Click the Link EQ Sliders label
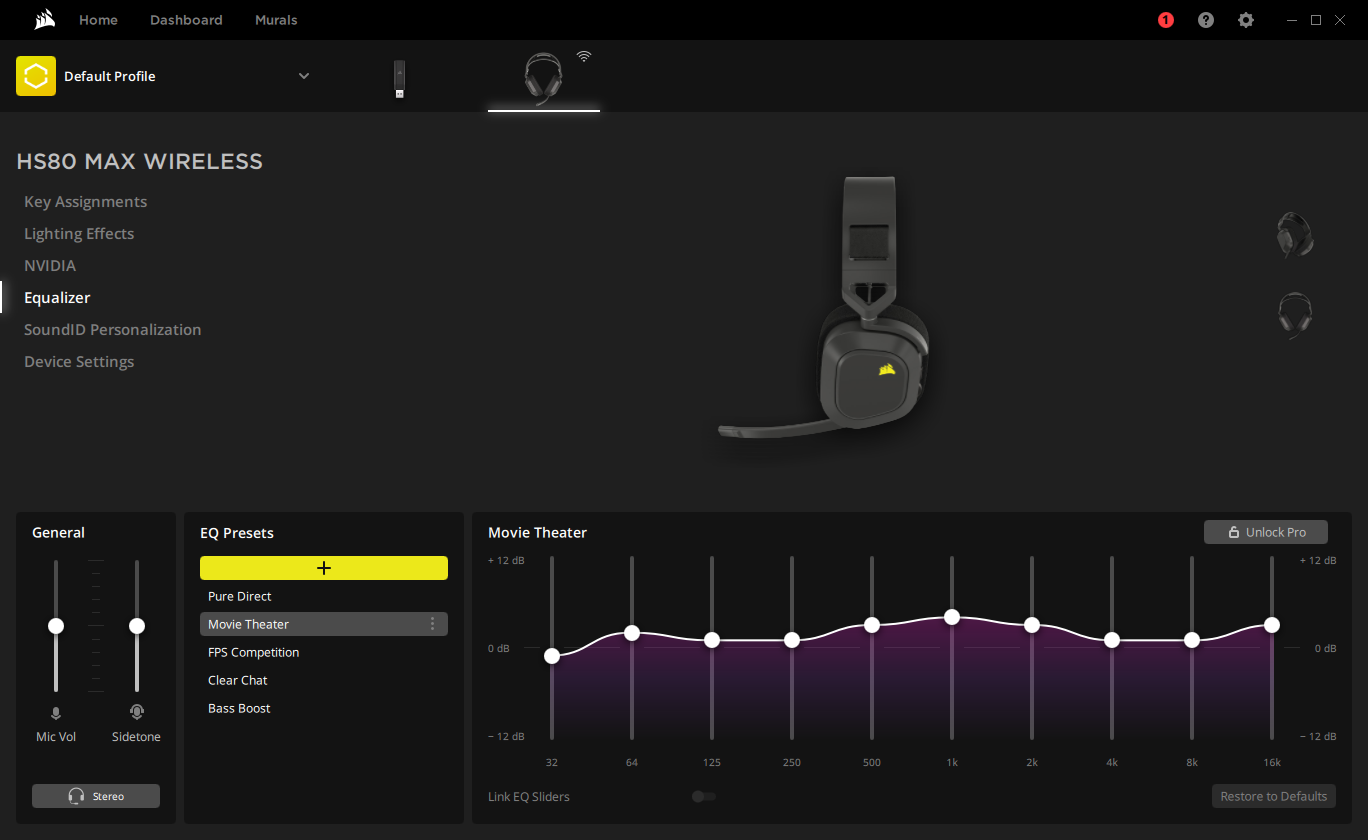 (x=529, y=797)
